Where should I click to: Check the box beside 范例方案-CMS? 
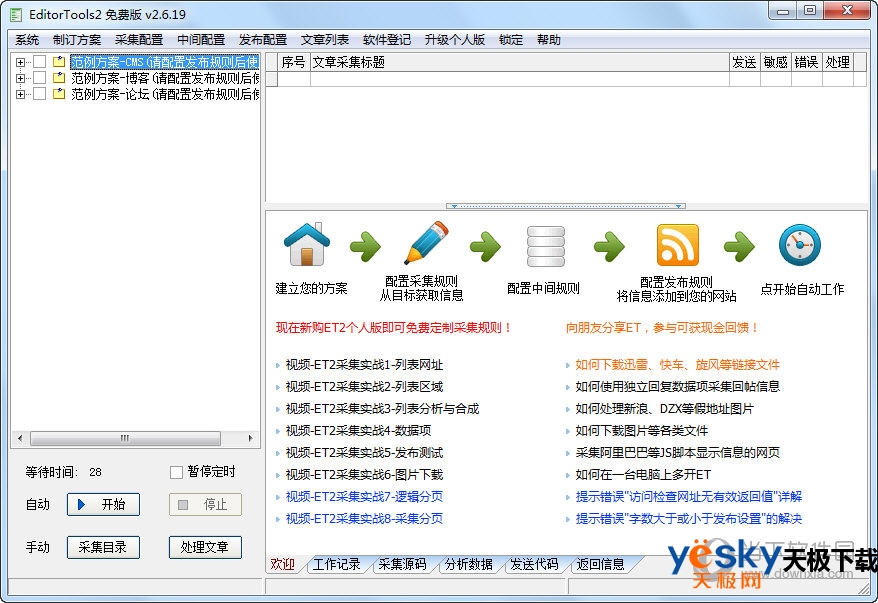coord(39,62)
